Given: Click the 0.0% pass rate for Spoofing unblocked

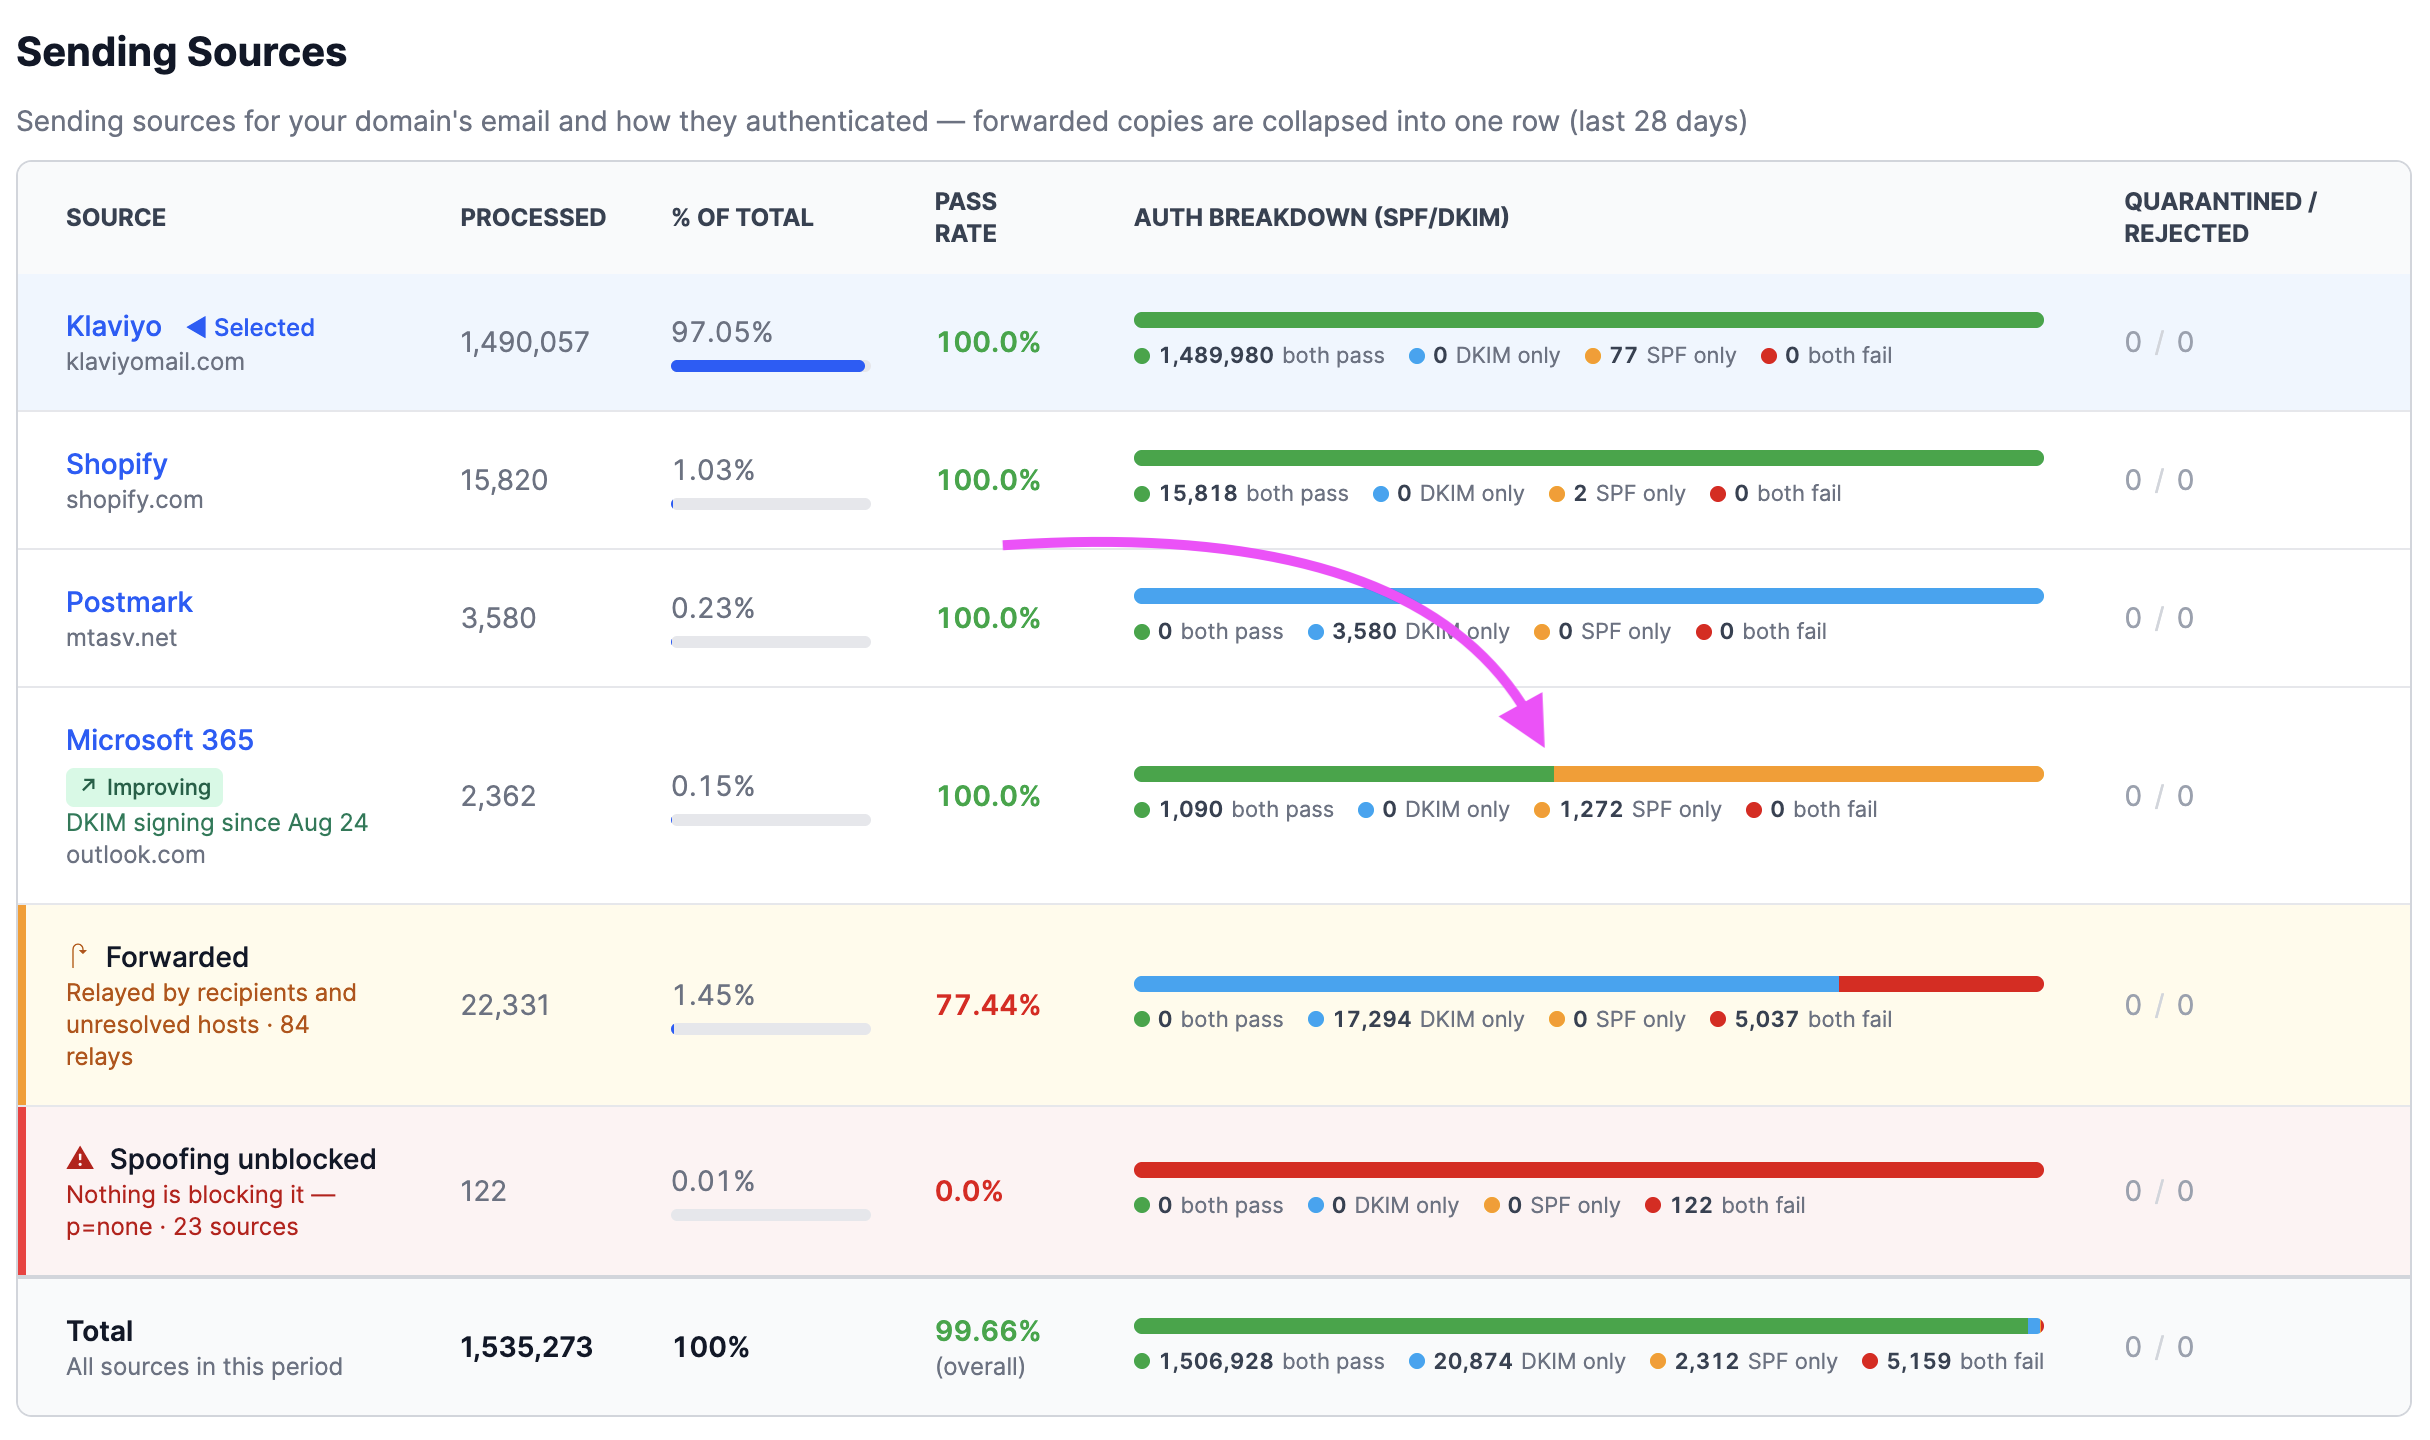Looking at the screenshot, I should pos(969,1191).
